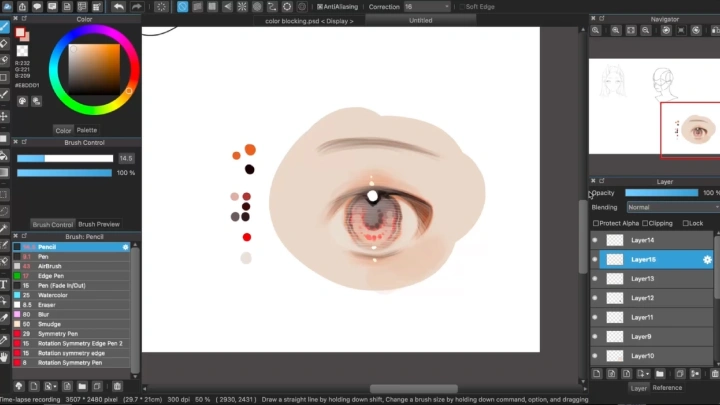The width and height of the screenshot is (720, 405).
Task: Click rotate left icon in Navigator
Action: pos(666,30)
